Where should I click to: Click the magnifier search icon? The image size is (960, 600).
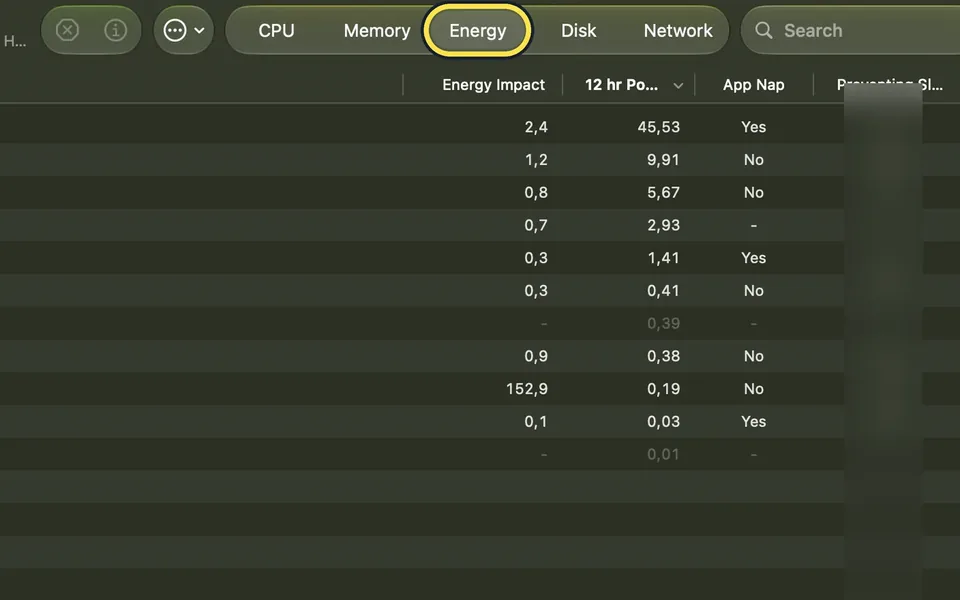763,30
